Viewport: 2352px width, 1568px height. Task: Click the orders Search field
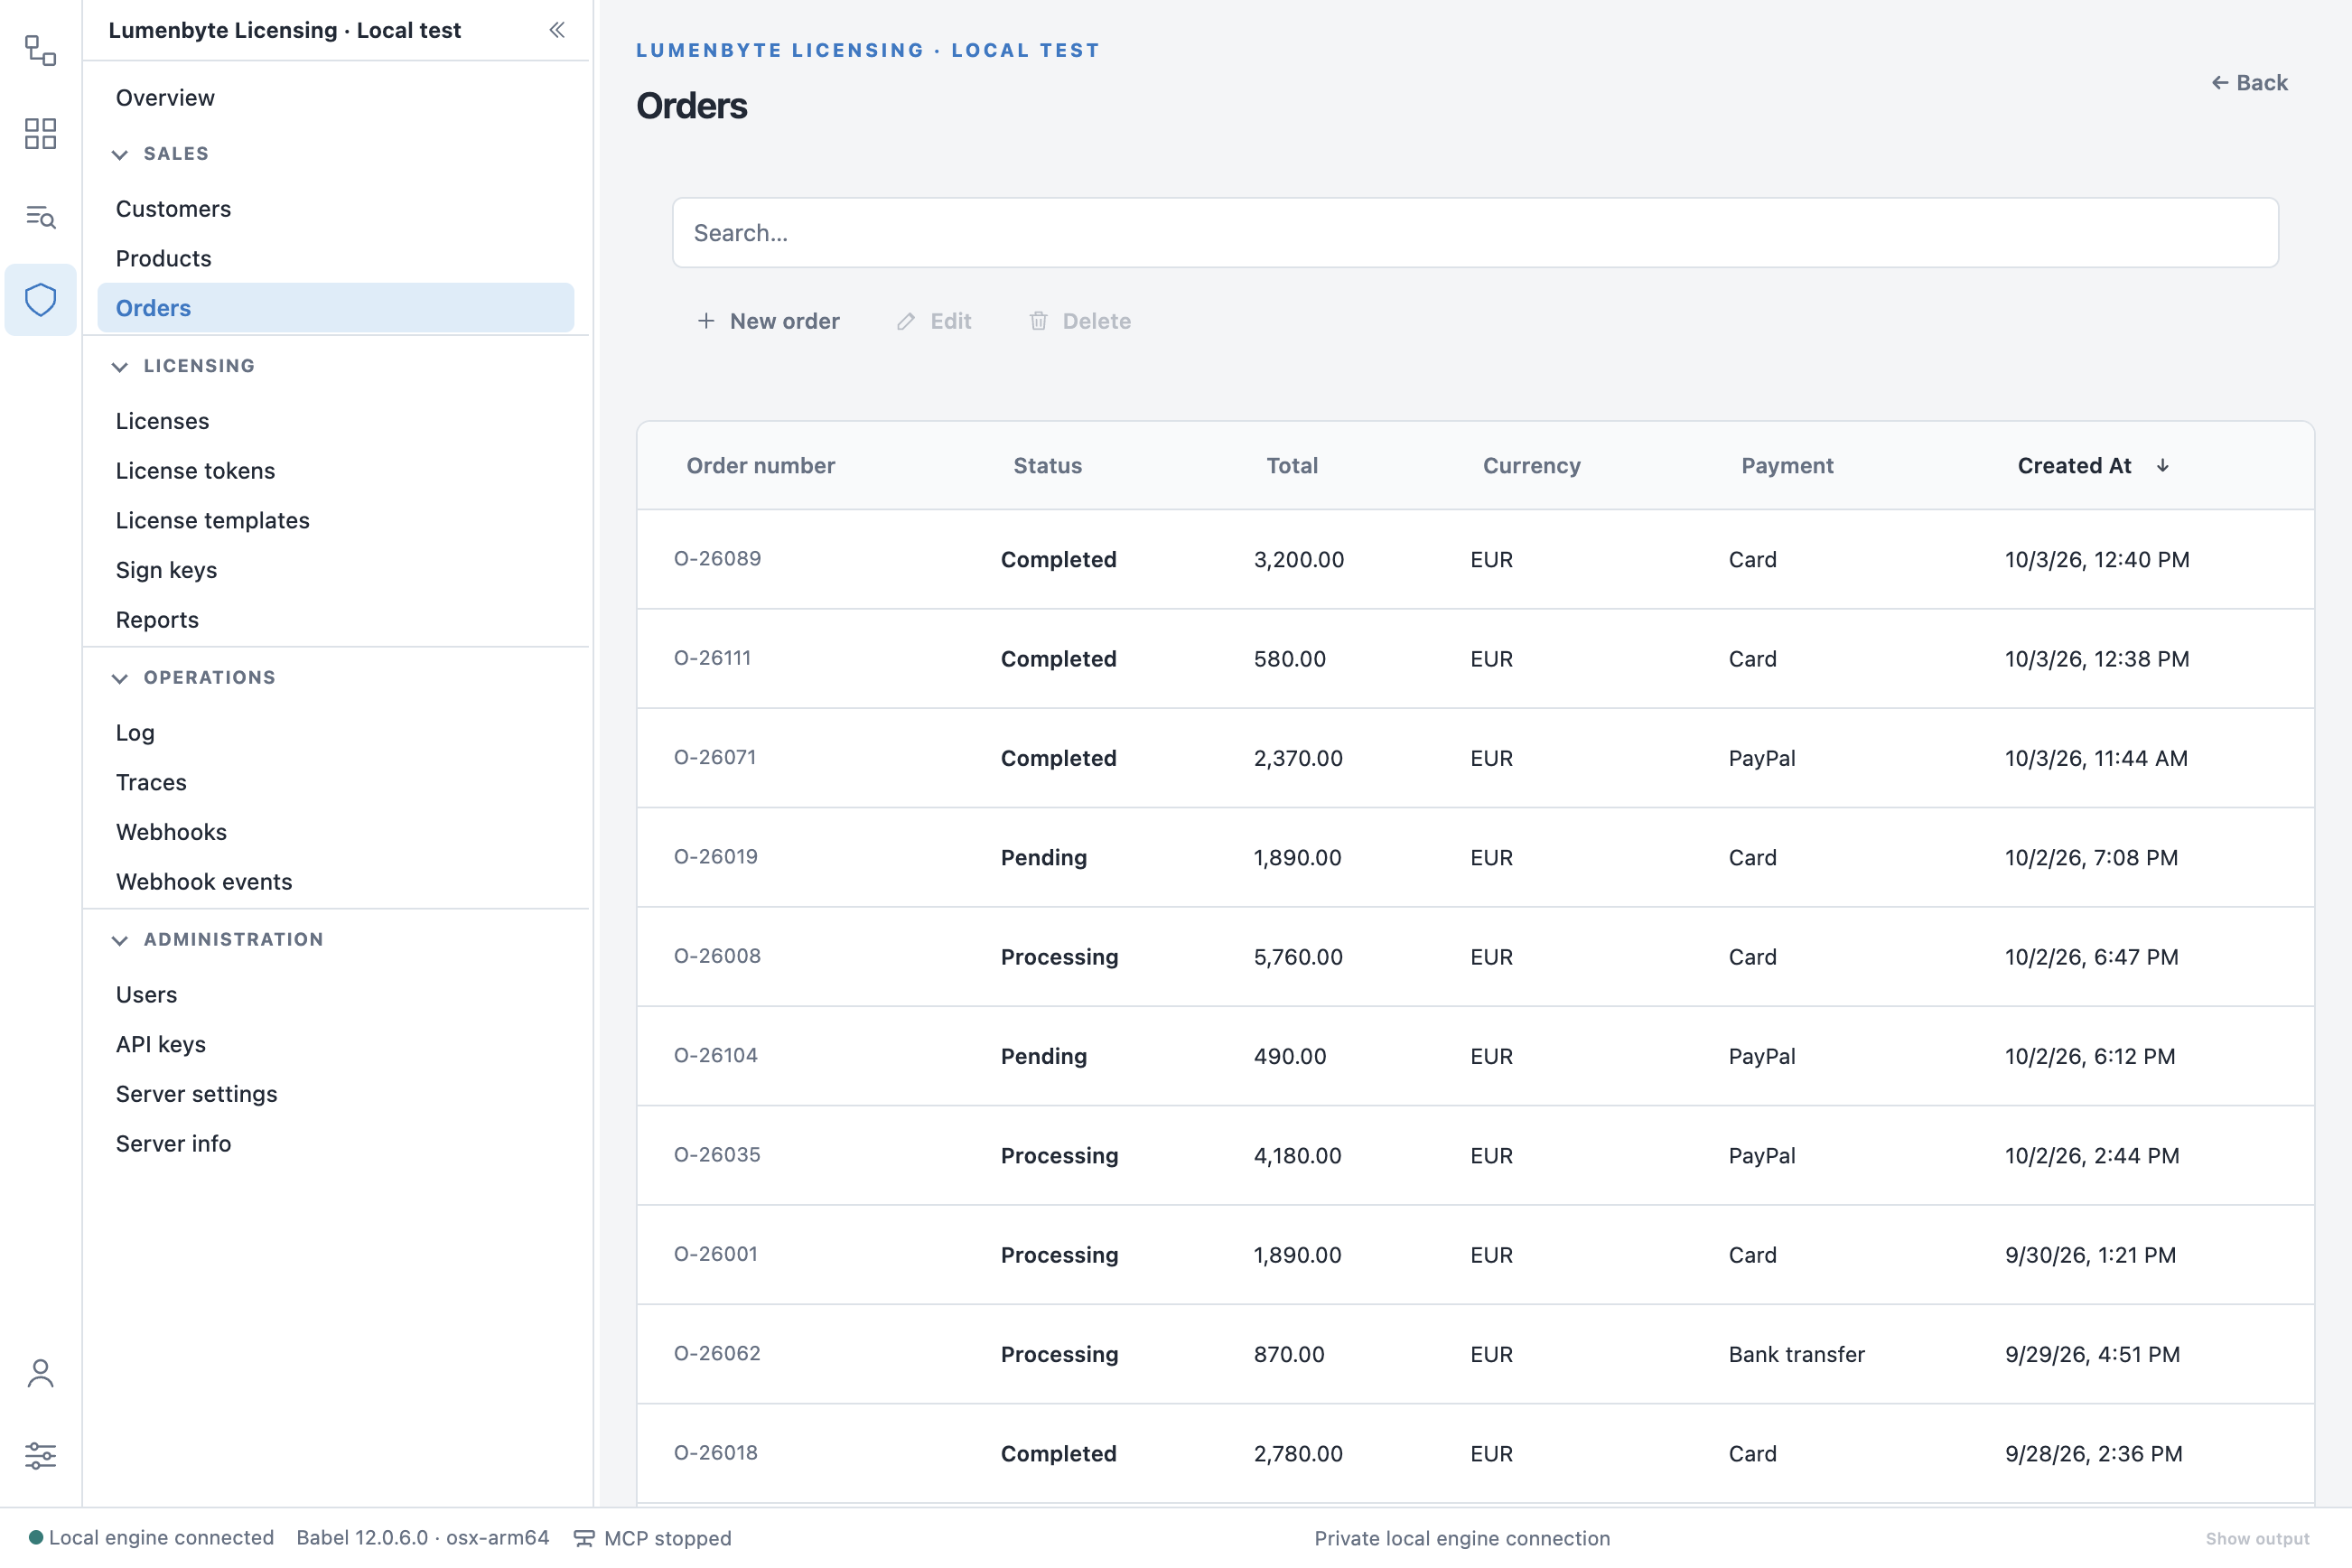(x=1476, y=232)
